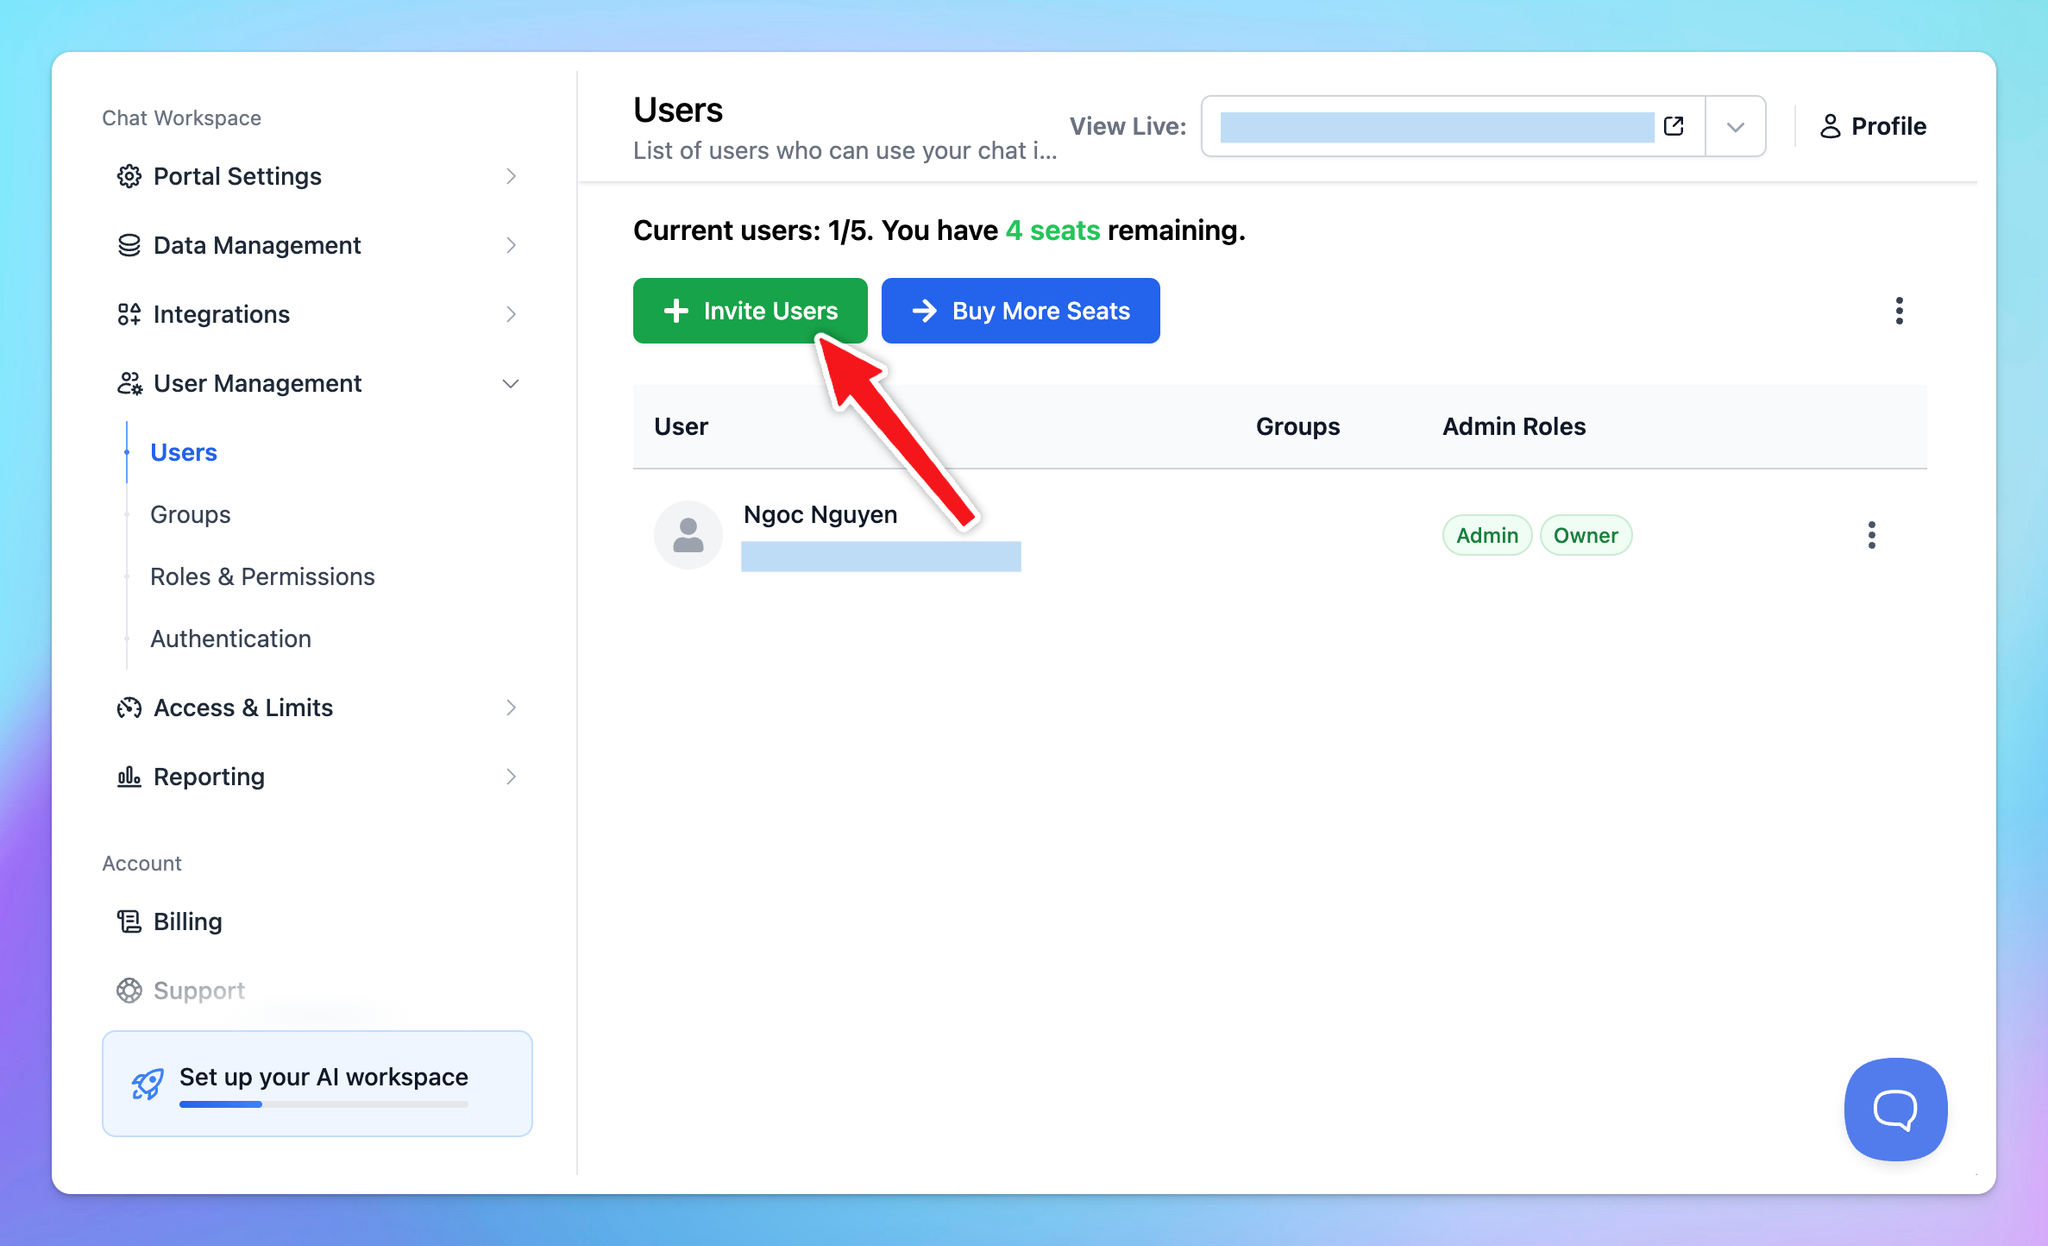Click the Ngoc Nguyen avatar
The width and height of the screenshot is (2048, 1246).
point(688,535)
